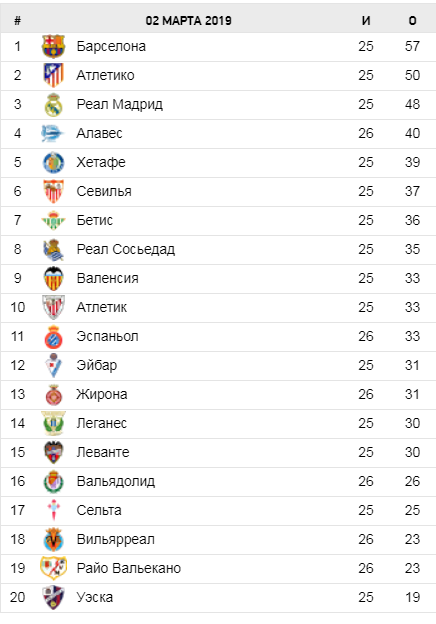This screenshot has height=624, width=436.
Task: Click the Эспаньол round crest
Action: tap(53, 337)
